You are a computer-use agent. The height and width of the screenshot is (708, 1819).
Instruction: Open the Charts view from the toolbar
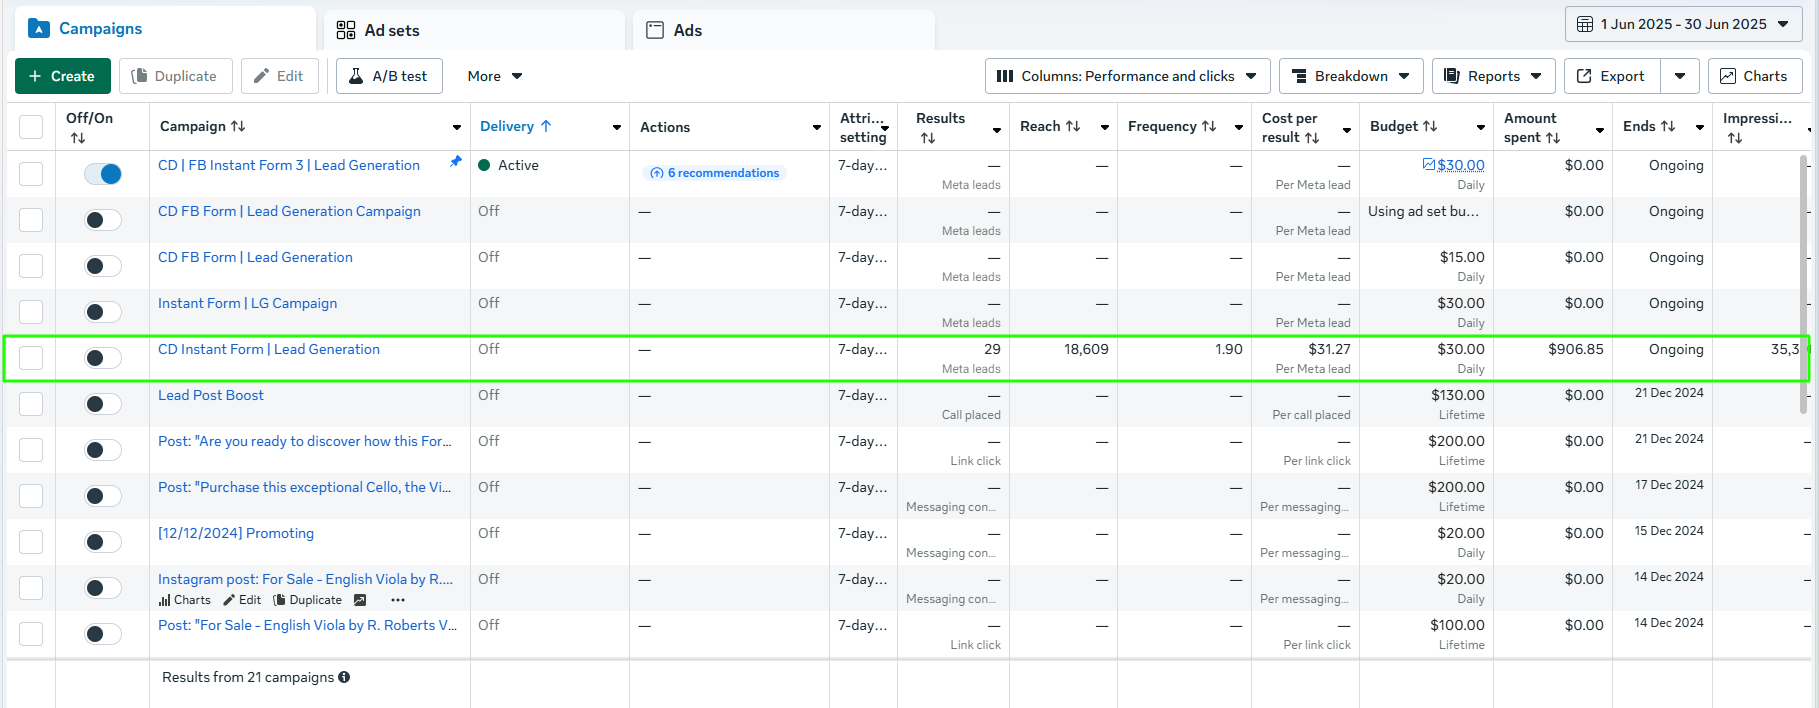click(x=1754, y=76)
